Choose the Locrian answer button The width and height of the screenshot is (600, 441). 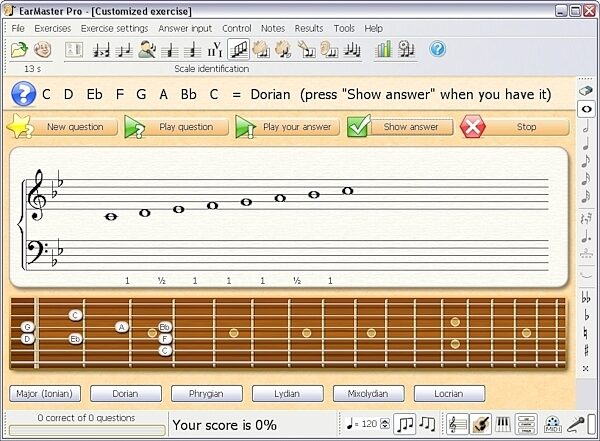[449, 394]
